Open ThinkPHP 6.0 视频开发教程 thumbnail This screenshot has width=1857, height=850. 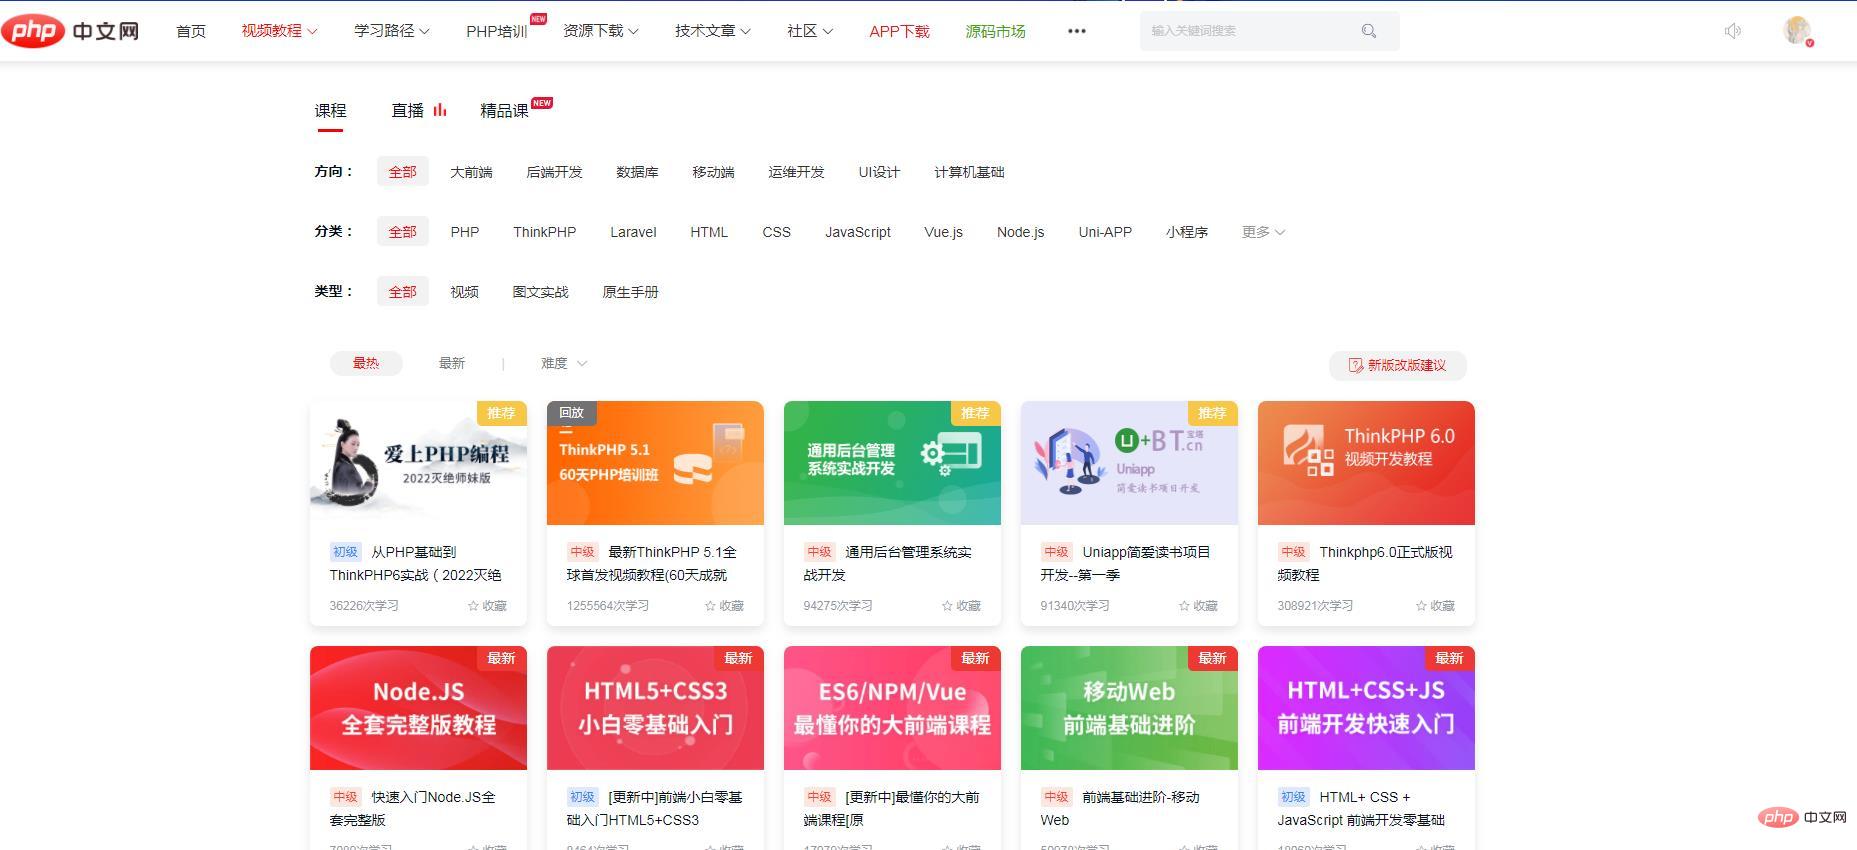pyautogui.click(x=1366, y=463)
